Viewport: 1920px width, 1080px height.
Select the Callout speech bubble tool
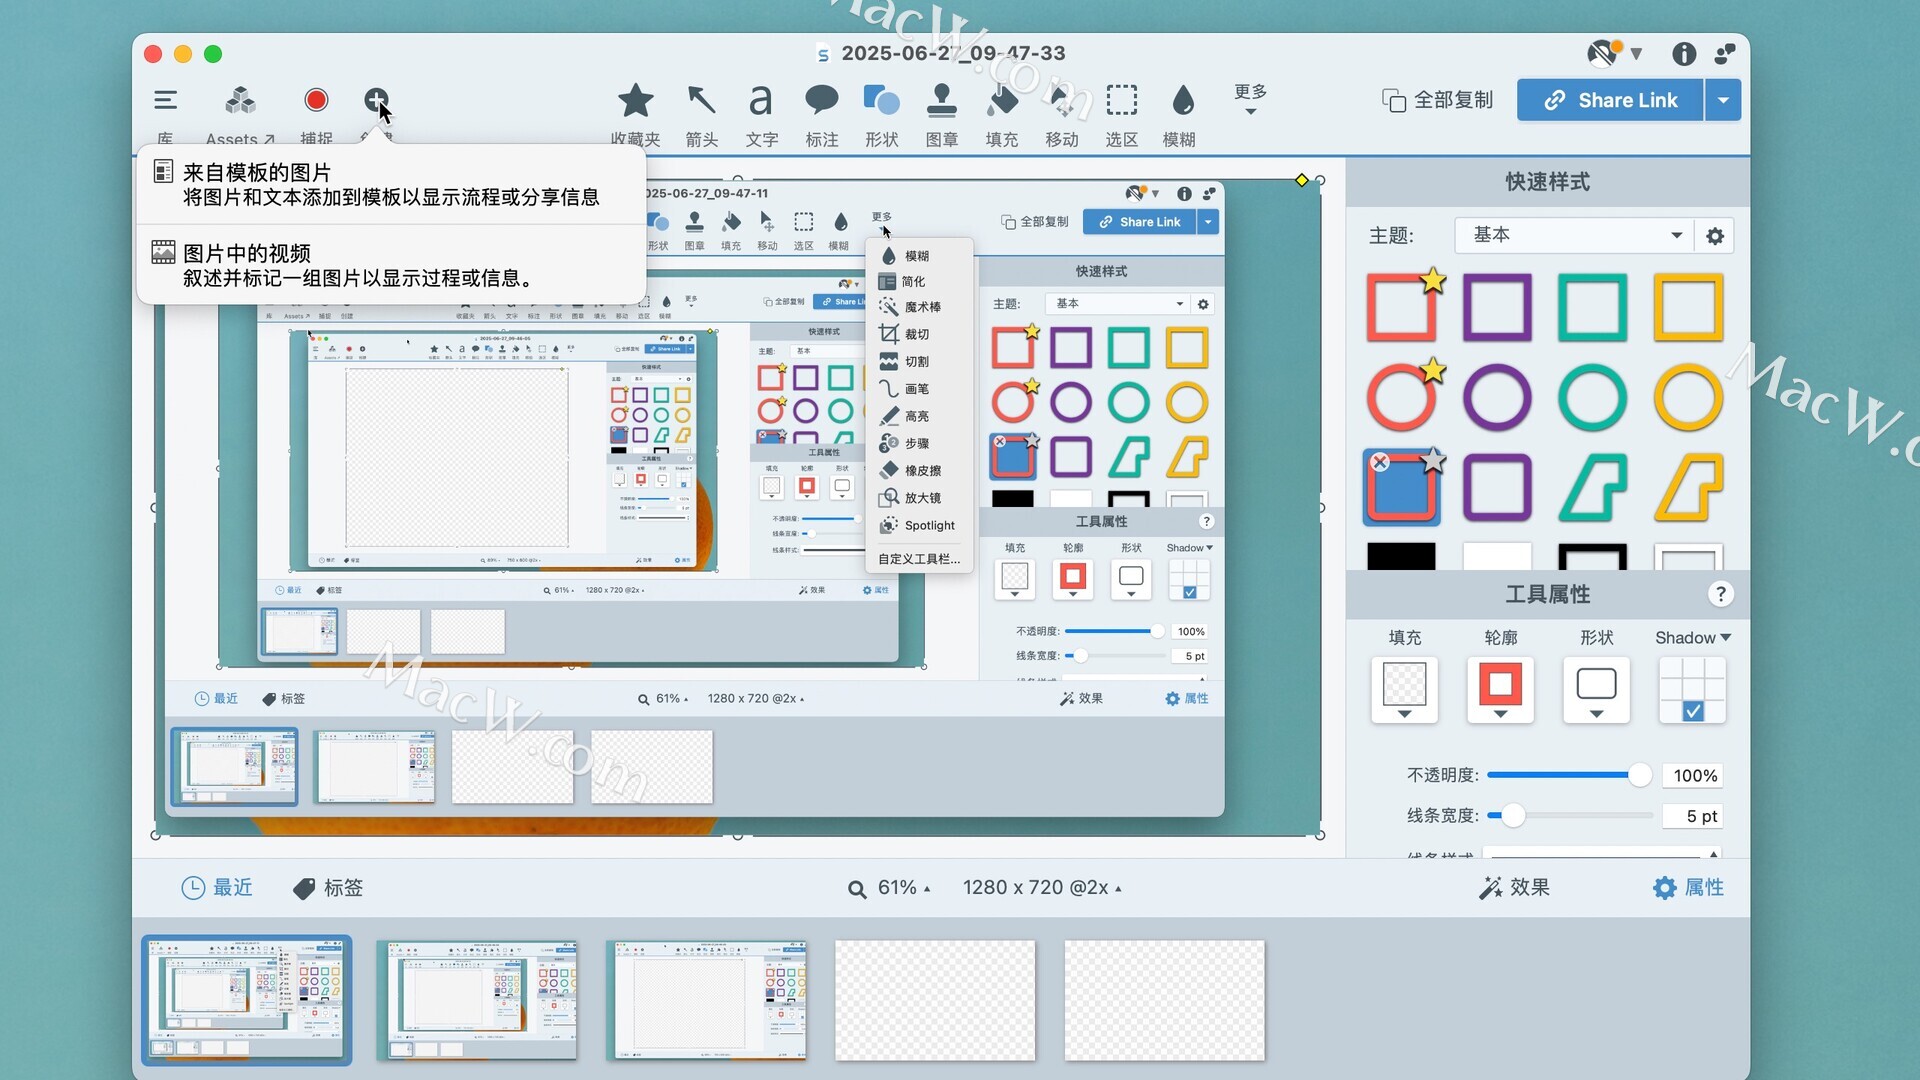[x=822, y=100]
